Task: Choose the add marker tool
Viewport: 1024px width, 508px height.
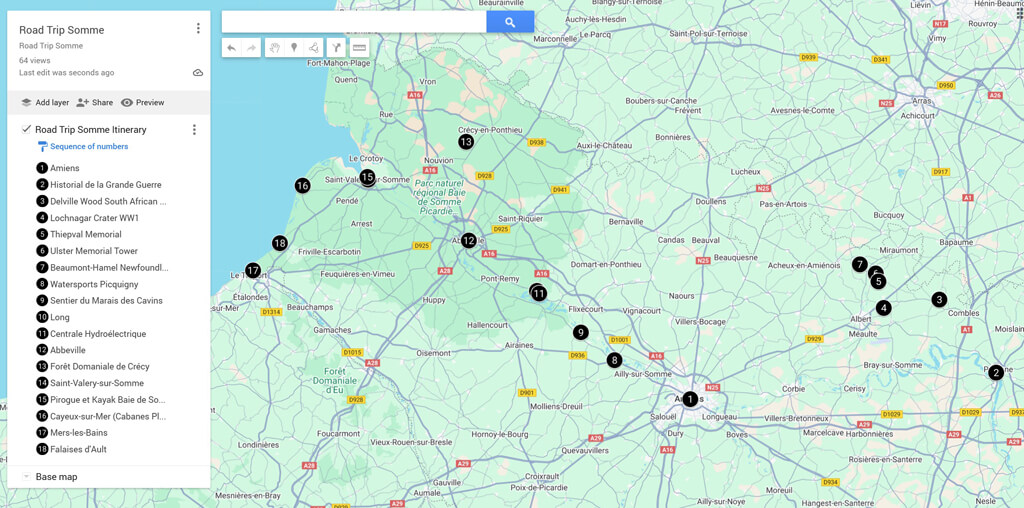Action: 294,48
